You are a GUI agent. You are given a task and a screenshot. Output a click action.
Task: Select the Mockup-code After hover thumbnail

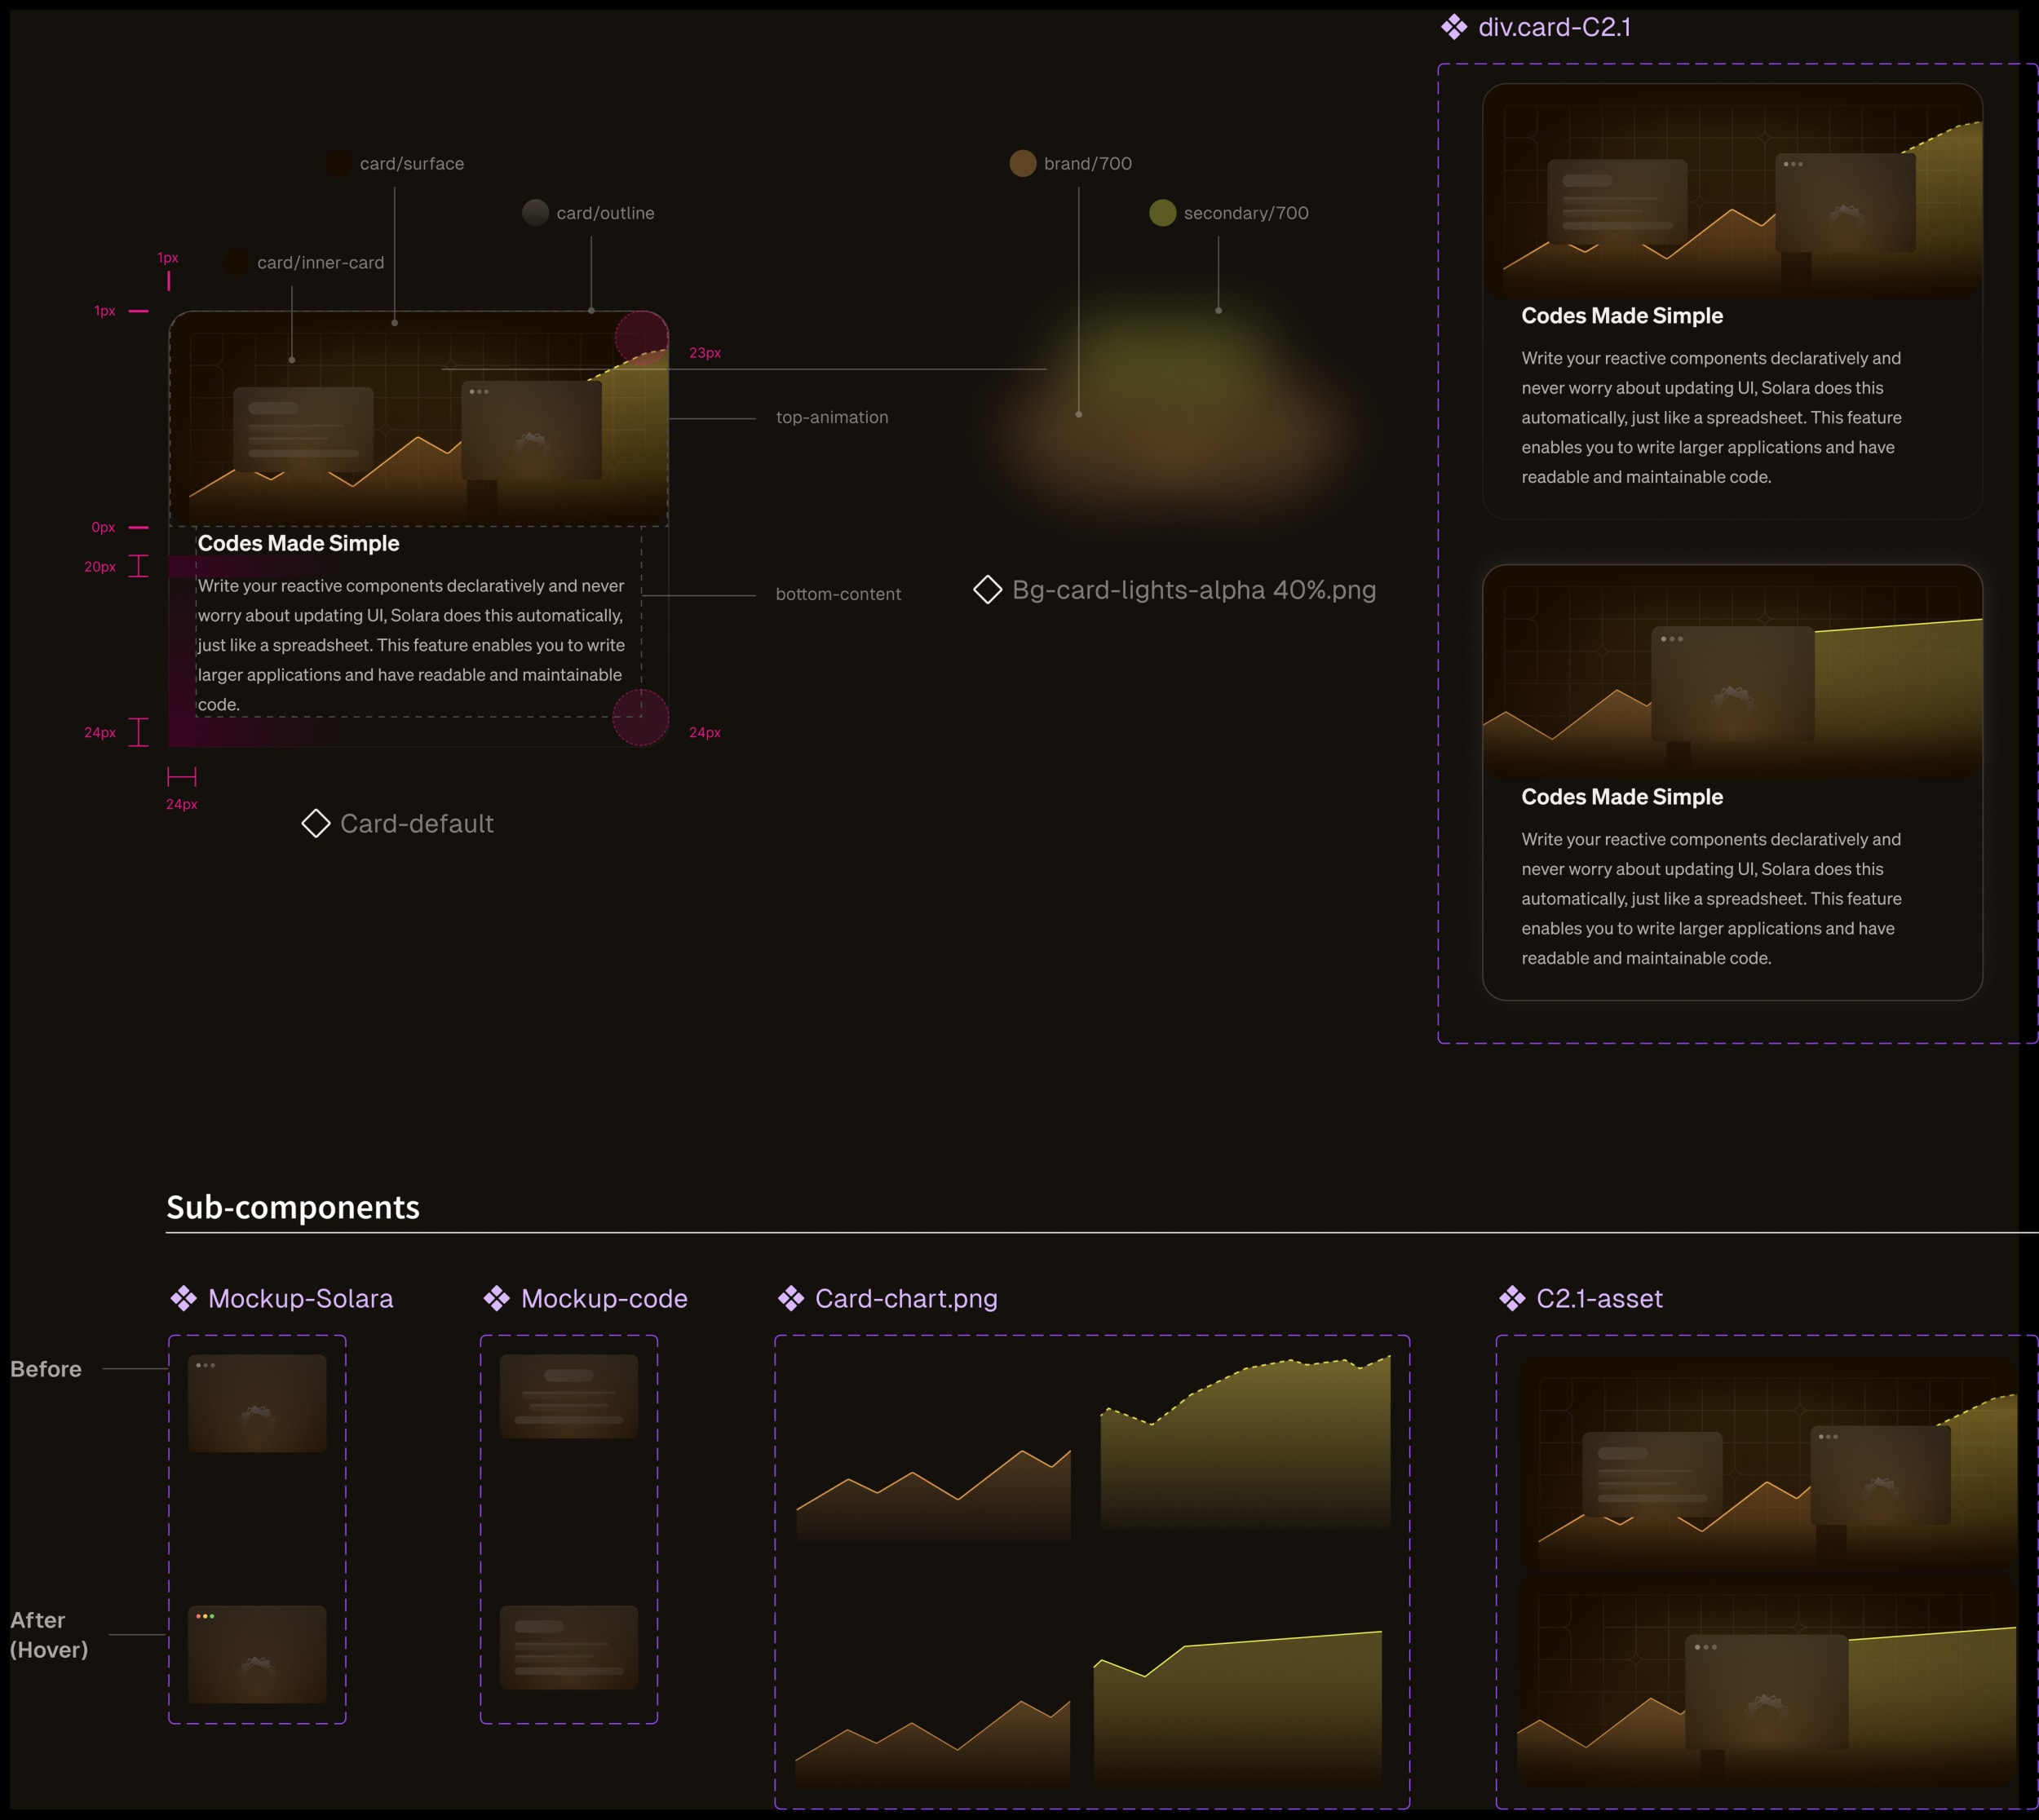tap(569, 1647)
